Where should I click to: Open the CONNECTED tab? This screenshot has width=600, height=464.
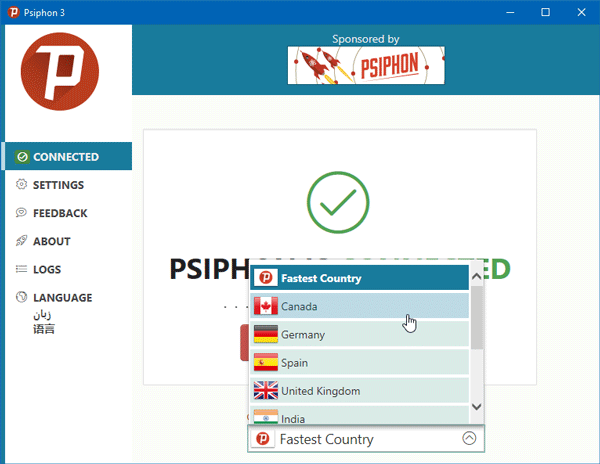[x=68, y=156]
